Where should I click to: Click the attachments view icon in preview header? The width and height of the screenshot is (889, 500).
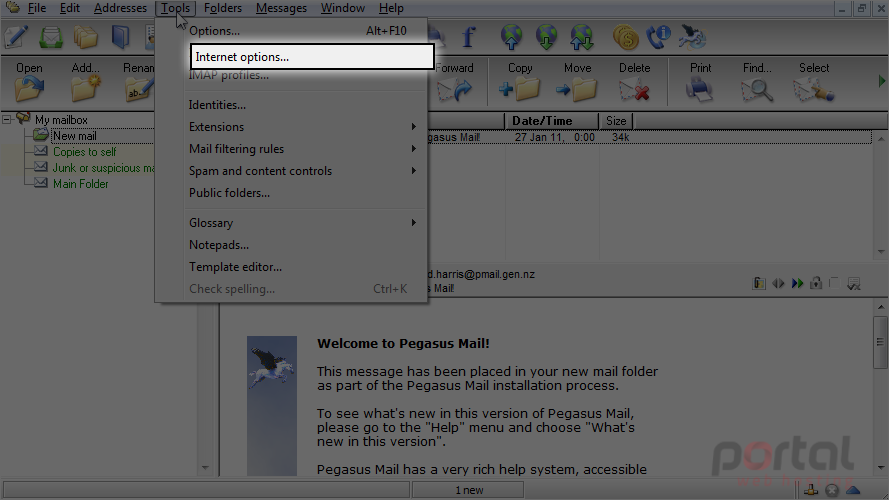pos(759,283)
